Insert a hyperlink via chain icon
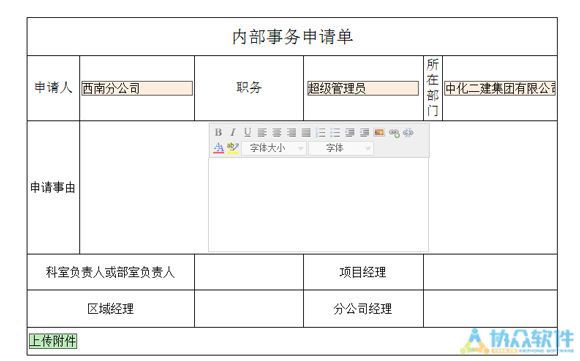This screenshot has height=361, width=580. coord(394,133)
